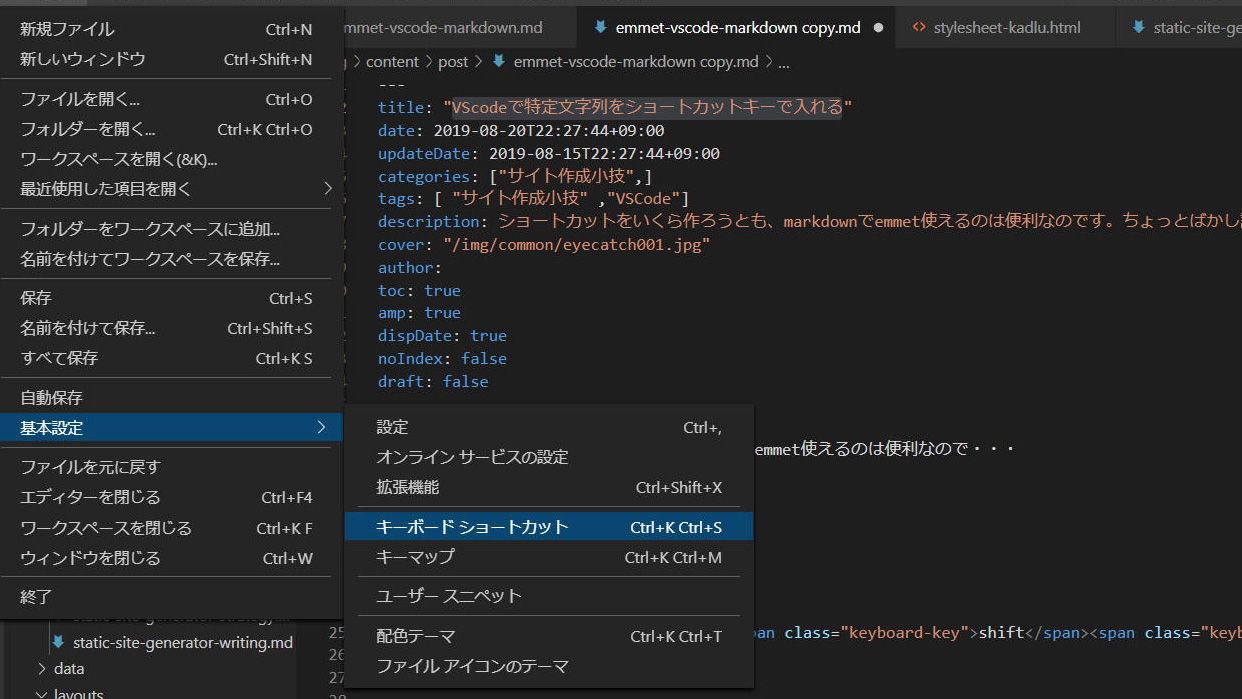
Task: Open 設定 in preferences submenu
Action: click(x=548, y=427)
